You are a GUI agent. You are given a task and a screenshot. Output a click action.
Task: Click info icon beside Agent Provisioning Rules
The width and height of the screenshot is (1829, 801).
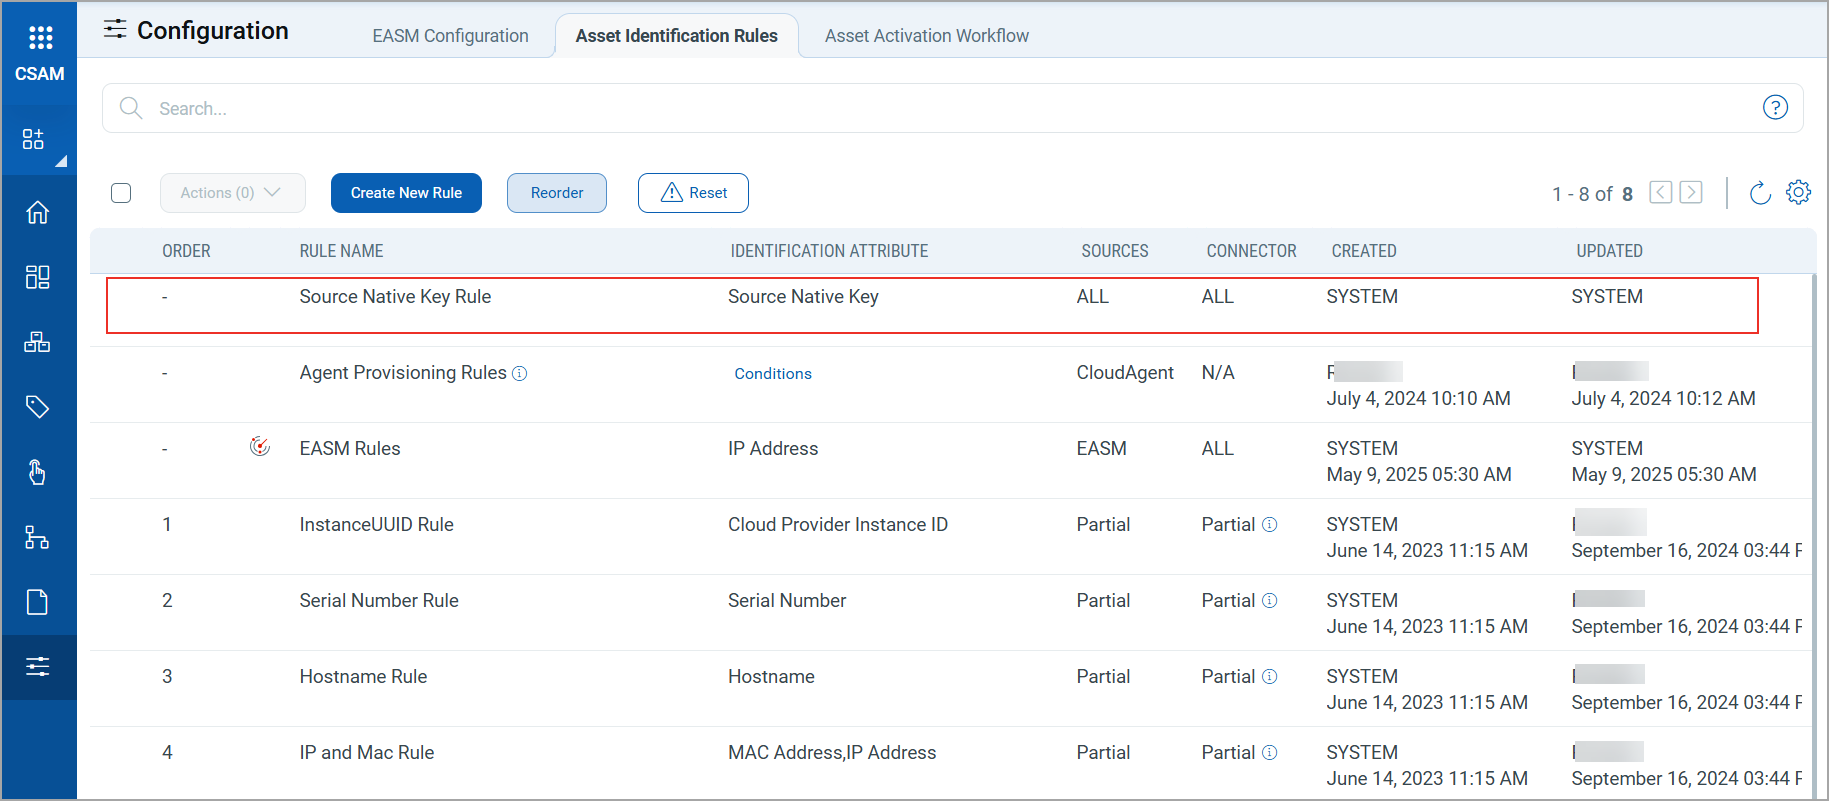[520, 374]
